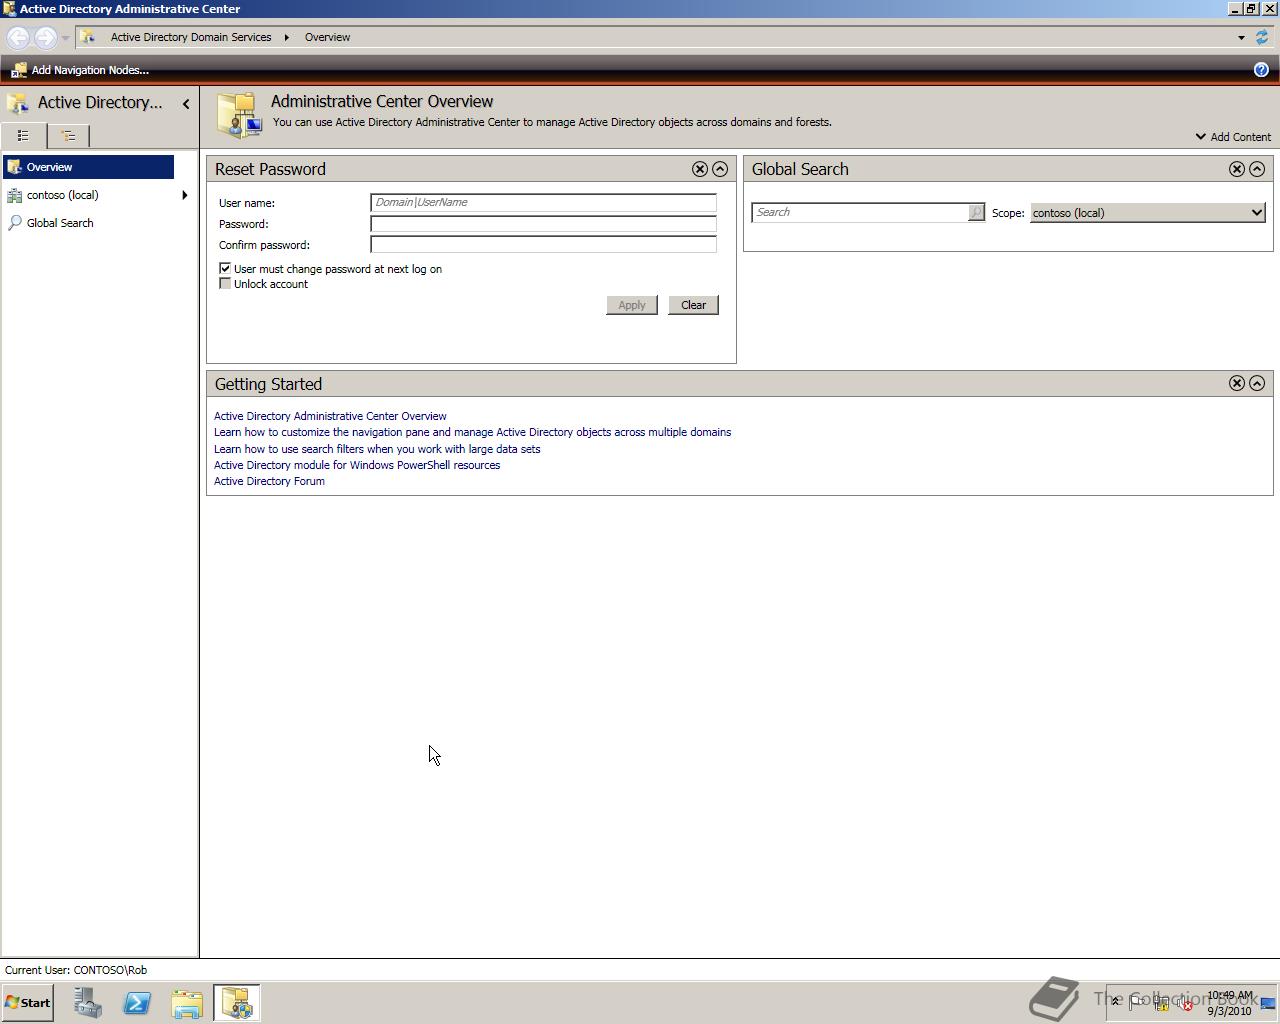The image size is (1280, 1024).
Task: Open help via the question mark icon
Action: [x=1261, y=70]
